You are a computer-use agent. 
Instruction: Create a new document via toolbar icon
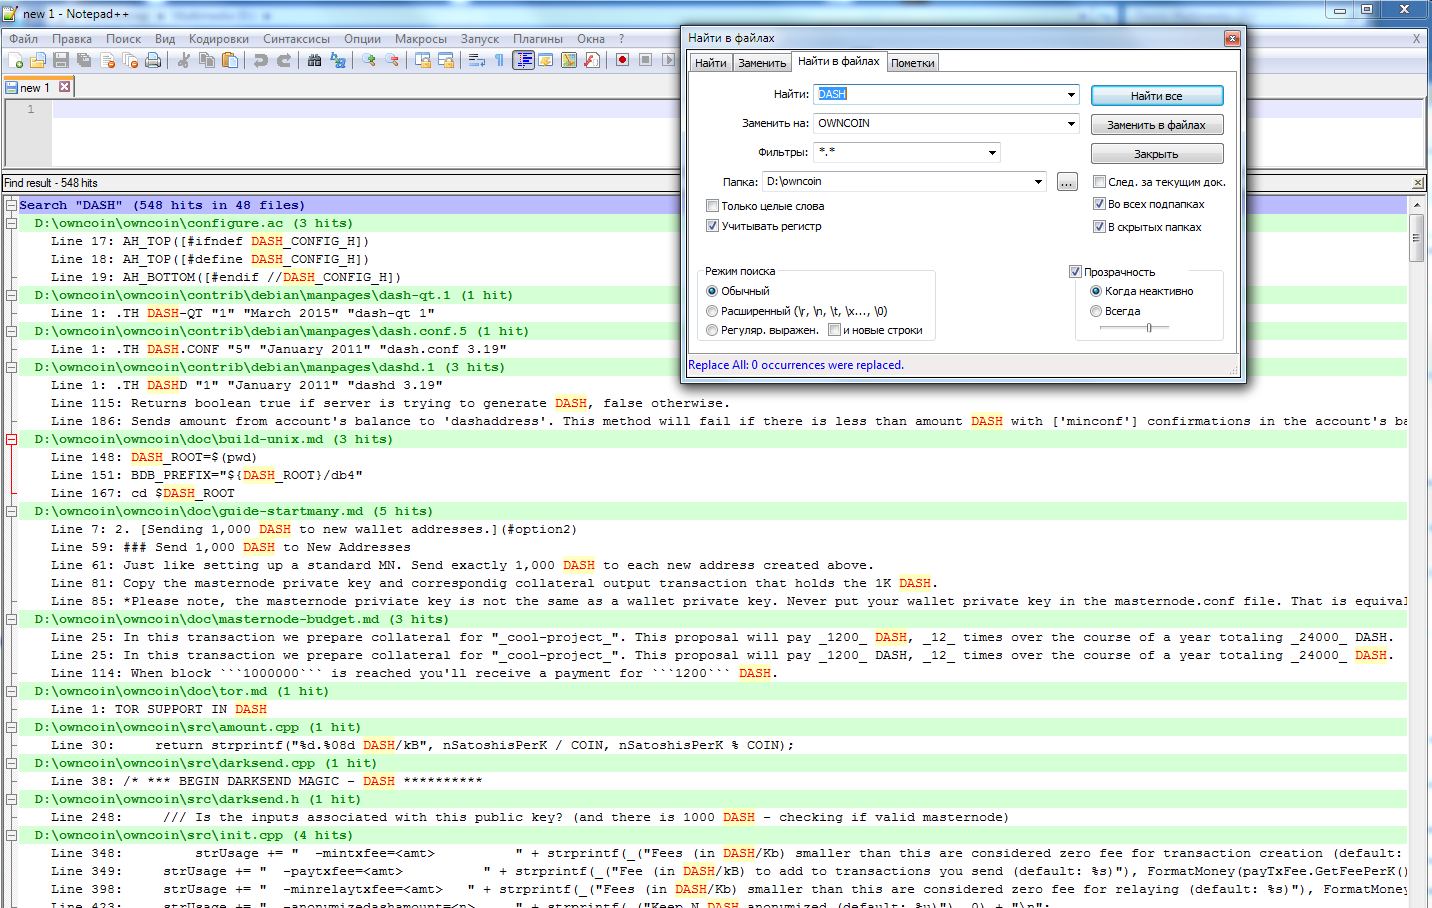tap(15, 60)
